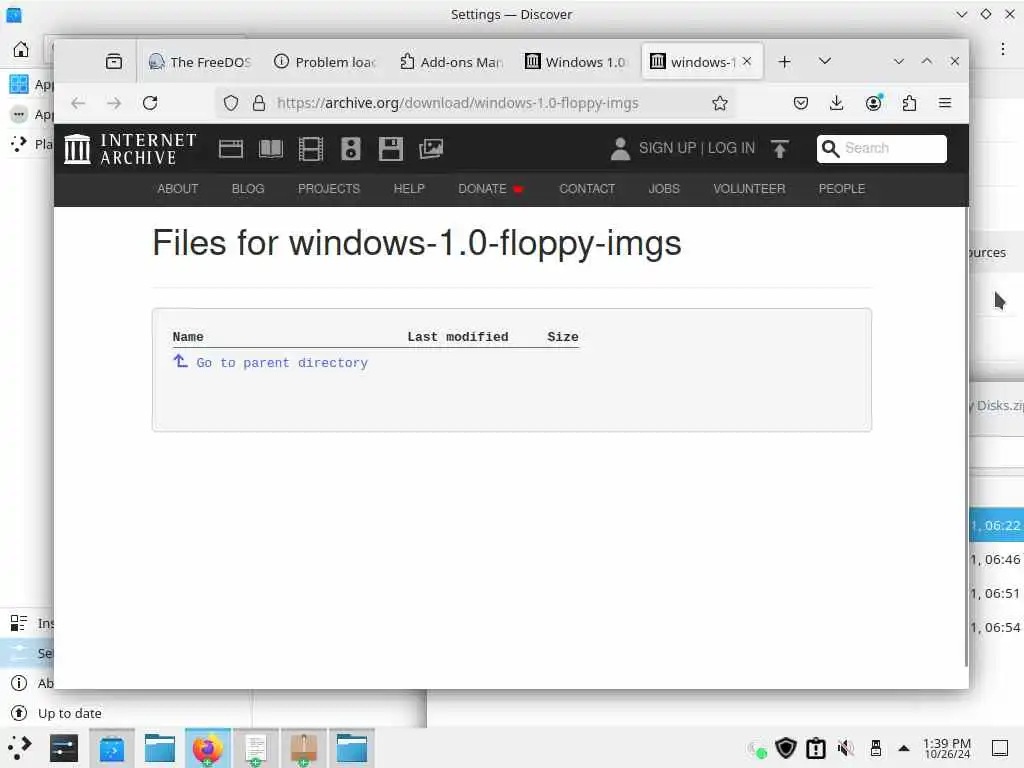
Task: Open Firefox hamburger application menu
Action: point(944,103)
